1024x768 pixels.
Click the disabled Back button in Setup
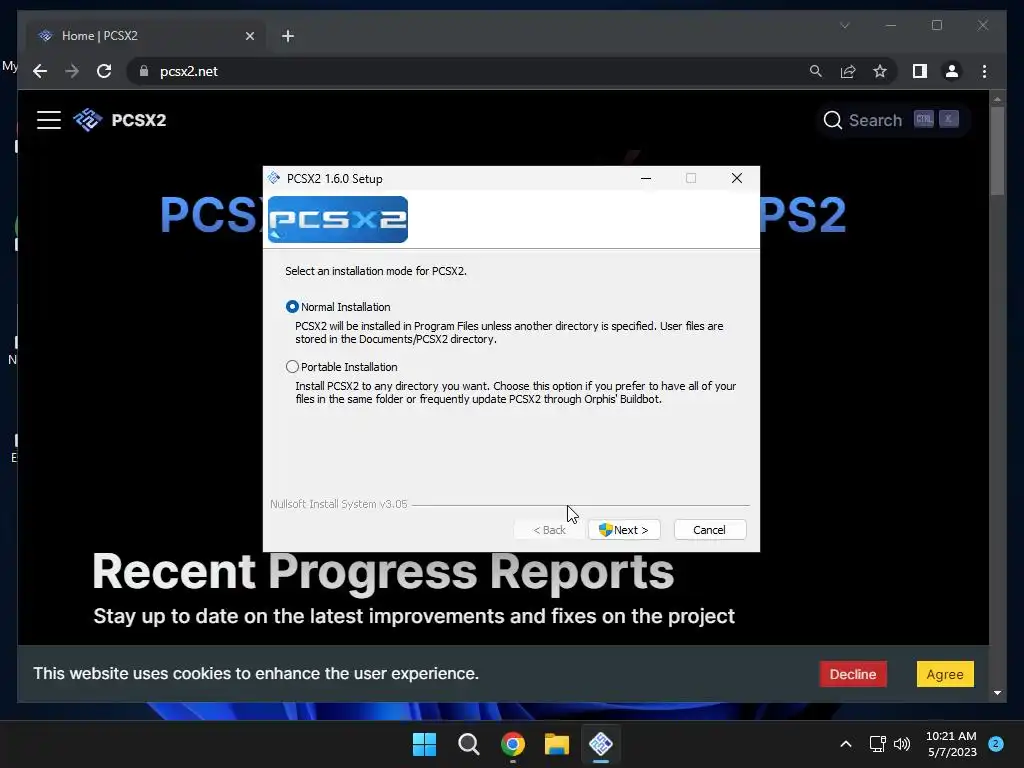[x=549, y=530]
